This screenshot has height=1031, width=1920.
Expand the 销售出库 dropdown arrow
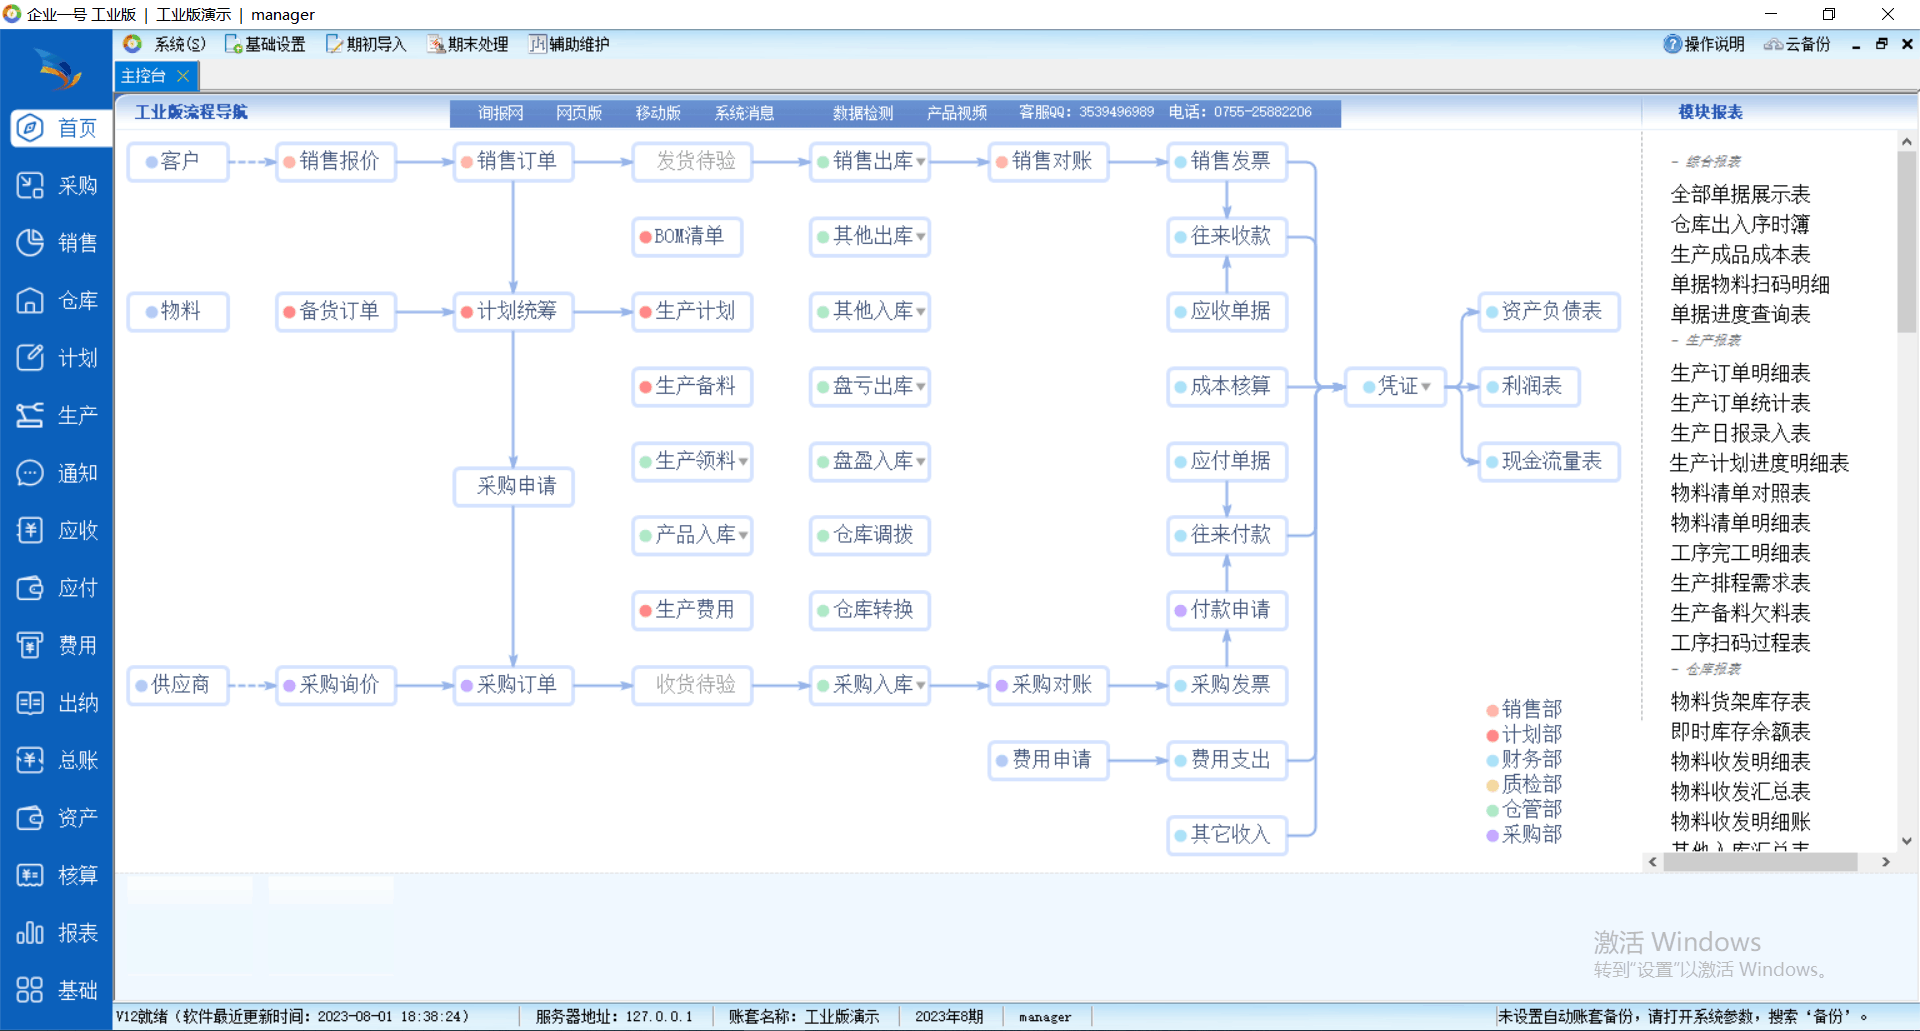click(921, 162)
